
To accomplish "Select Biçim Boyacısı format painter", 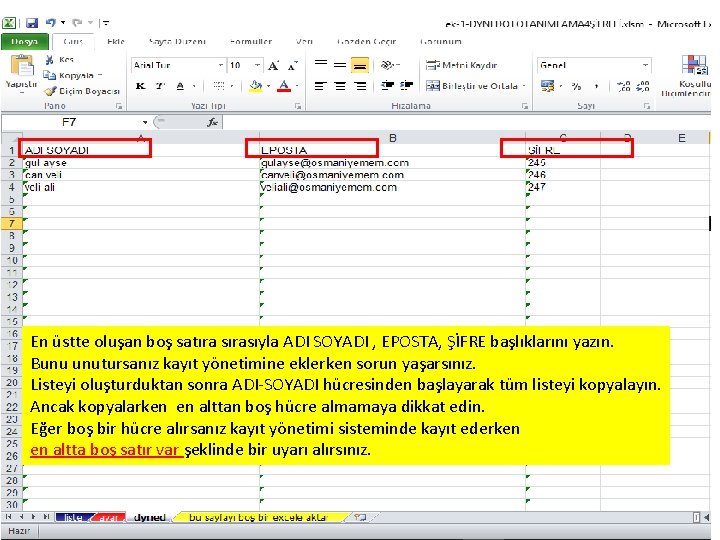I will (83, 91).
